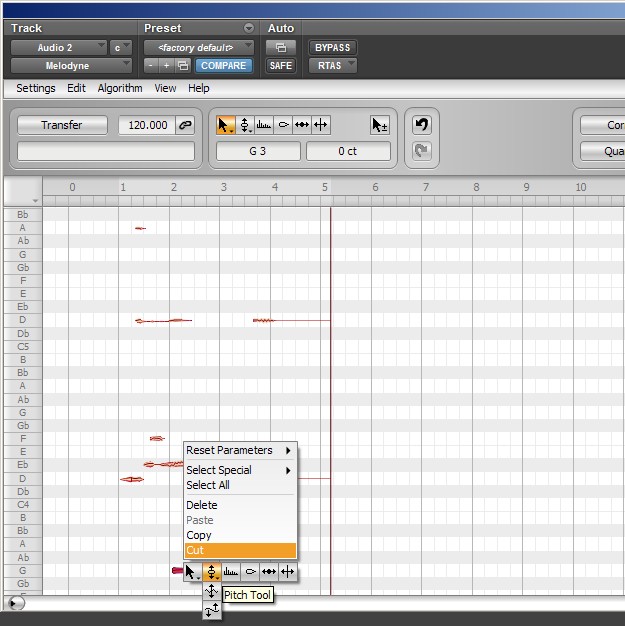Select the Time tool in the top toolbar
The height and width of the screenshot is (626, 625).
(302, 125)
